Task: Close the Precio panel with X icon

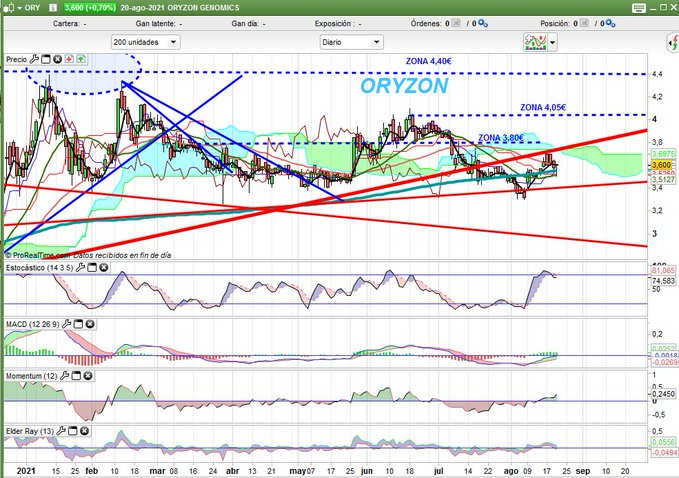Action: [57, 59]
